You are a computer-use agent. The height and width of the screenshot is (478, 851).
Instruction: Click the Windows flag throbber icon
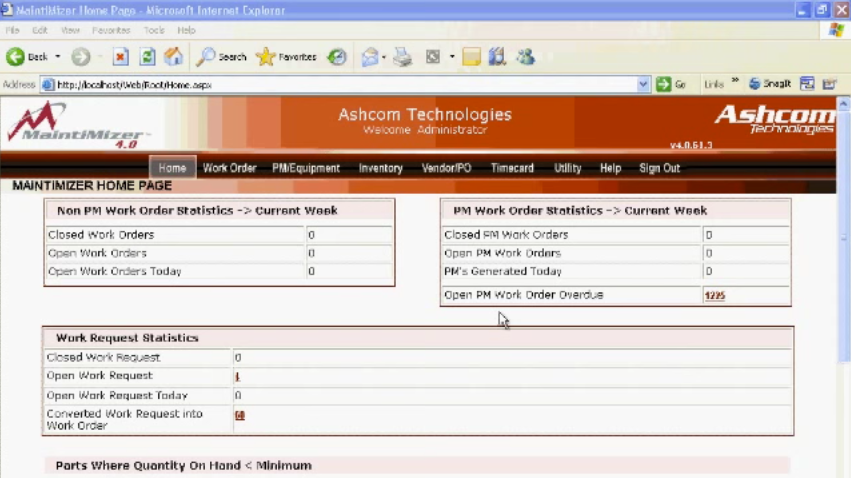coord(836,30)
